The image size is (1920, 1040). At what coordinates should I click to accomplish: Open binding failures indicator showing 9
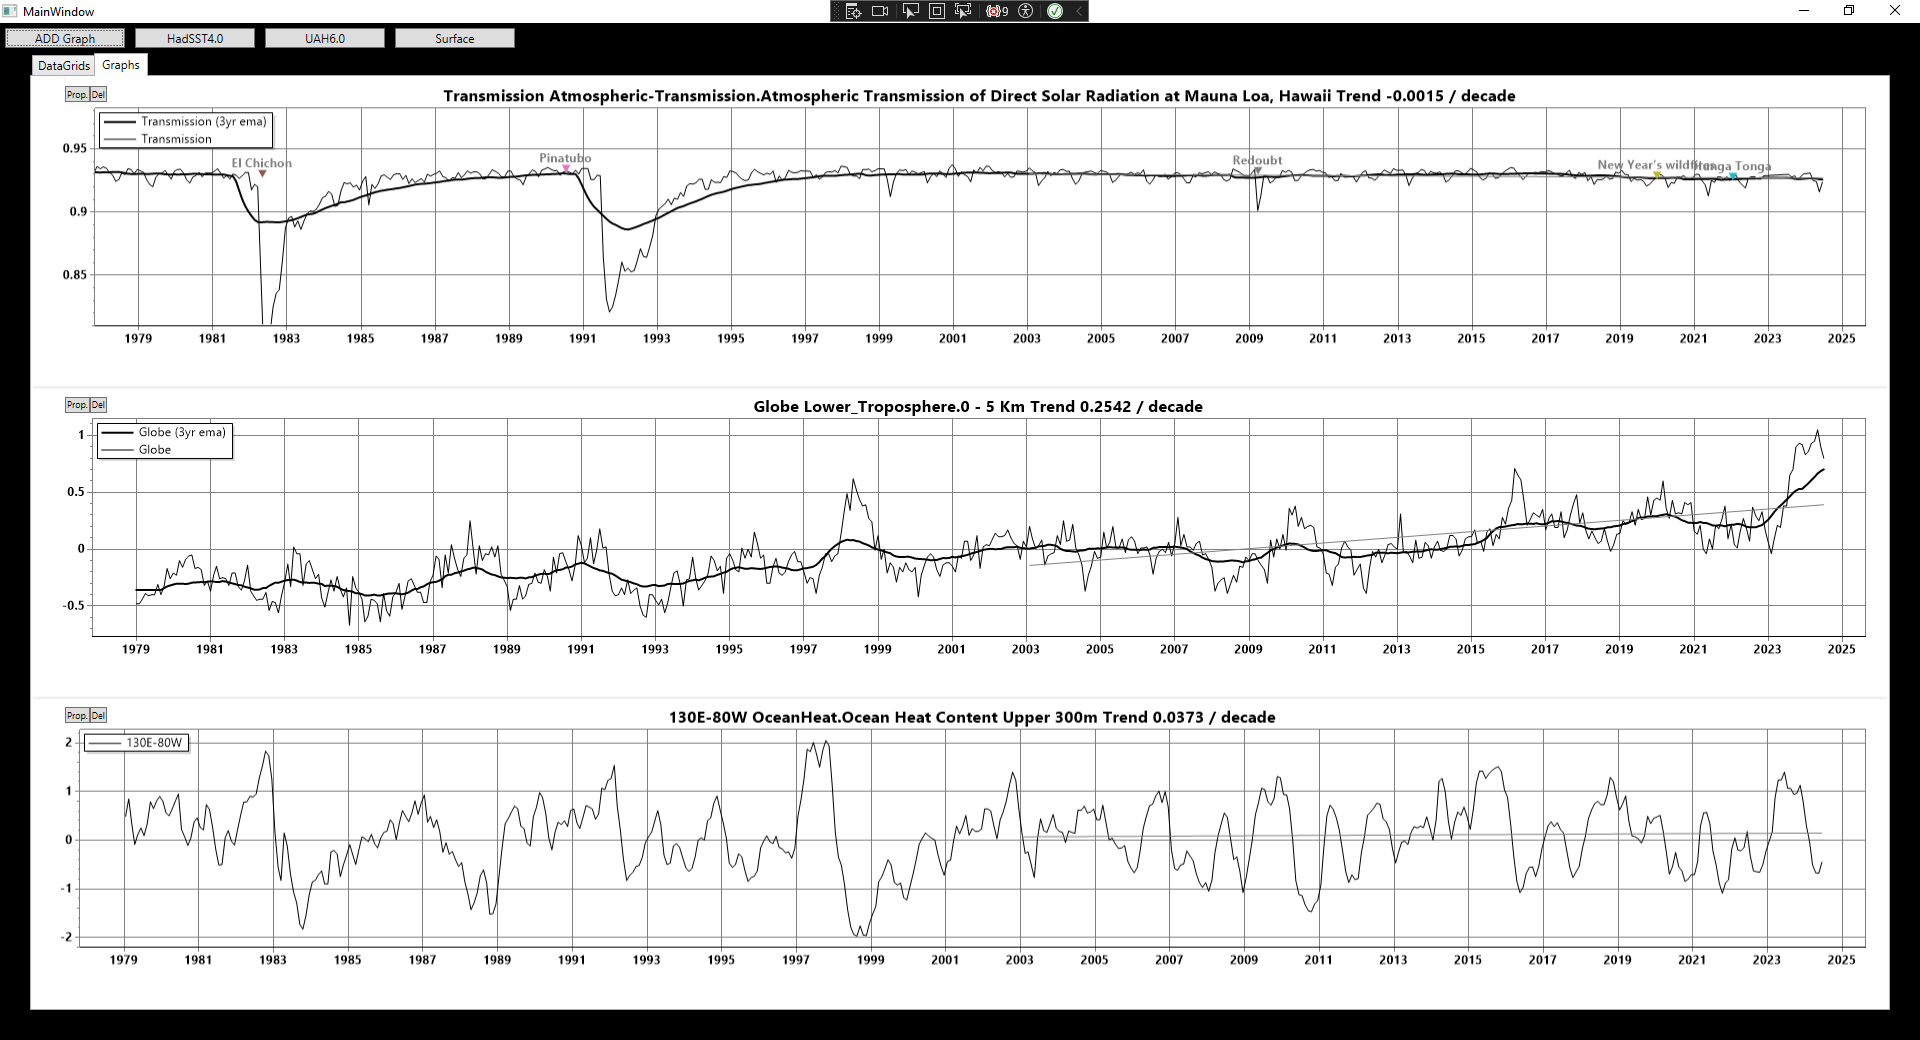pos(997,11)
